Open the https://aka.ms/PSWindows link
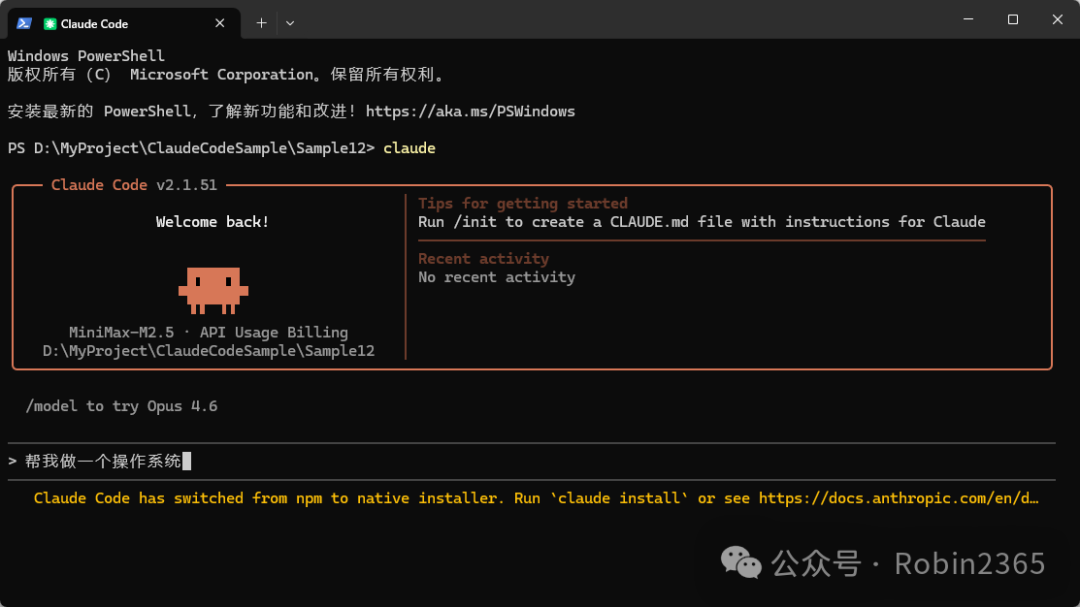1080x607 pixels. pos(472,111)
